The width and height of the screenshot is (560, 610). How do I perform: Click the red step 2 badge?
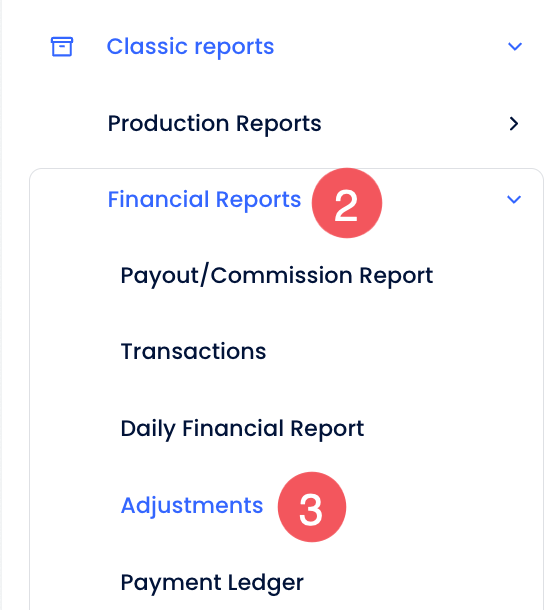tap(347, 203)
